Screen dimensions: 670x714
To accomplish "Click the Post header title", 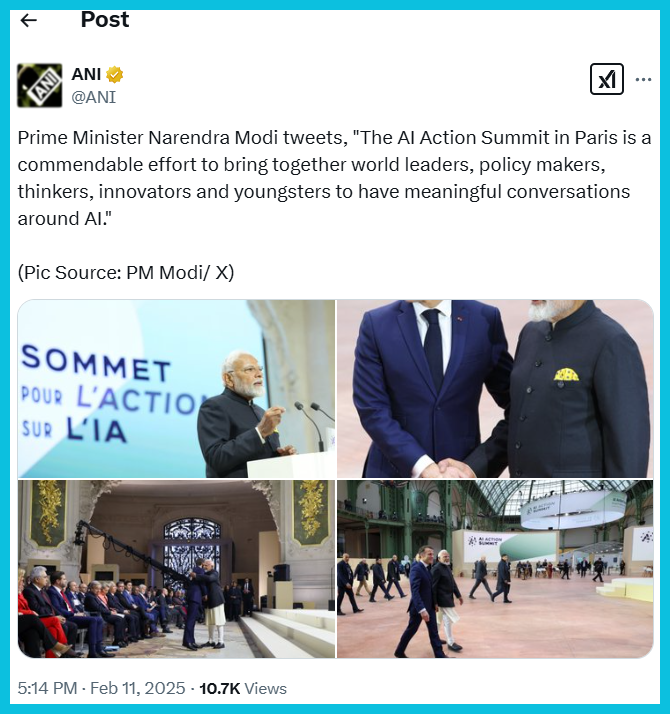I will pyautogui.click(x=105, y=20).
